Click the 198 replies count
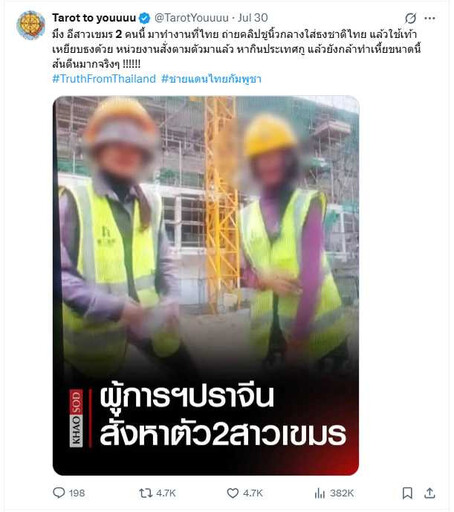This screenshot has width=454, height=512. point(77,493)
